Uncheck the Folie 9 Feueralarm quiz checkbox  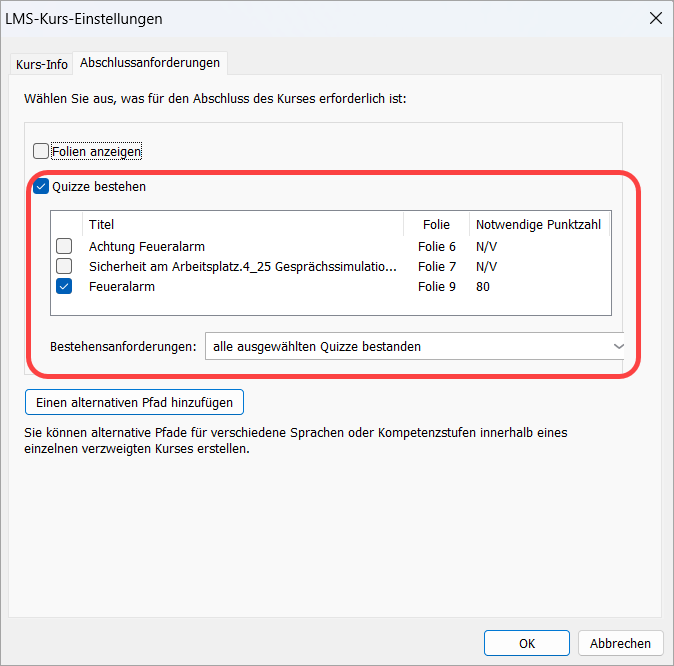tap(64, 286)
